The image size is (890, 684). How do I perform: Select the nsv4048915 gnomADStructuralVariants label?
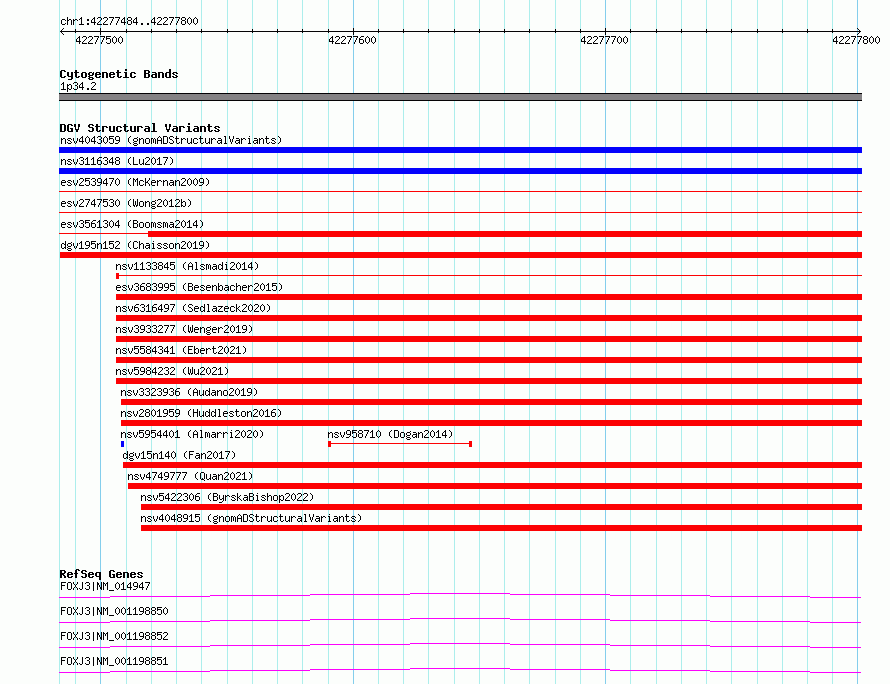[x=251, y=518]
